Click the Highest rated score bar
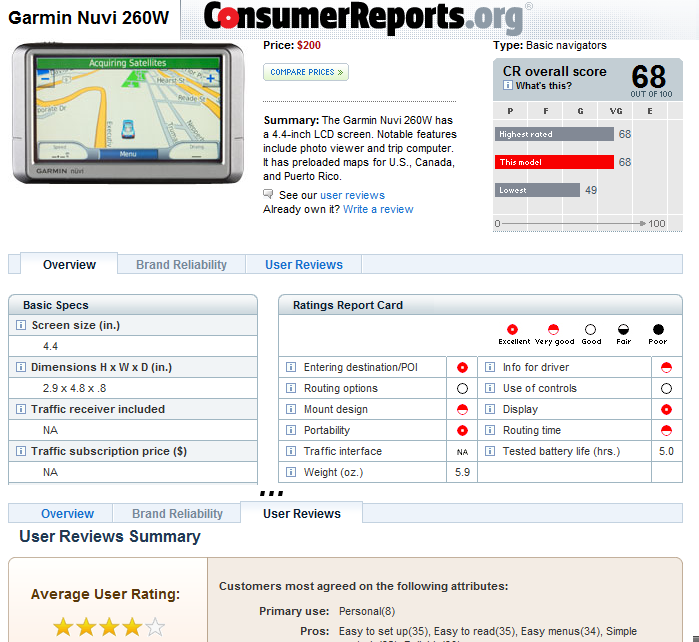 click(554, 134)
